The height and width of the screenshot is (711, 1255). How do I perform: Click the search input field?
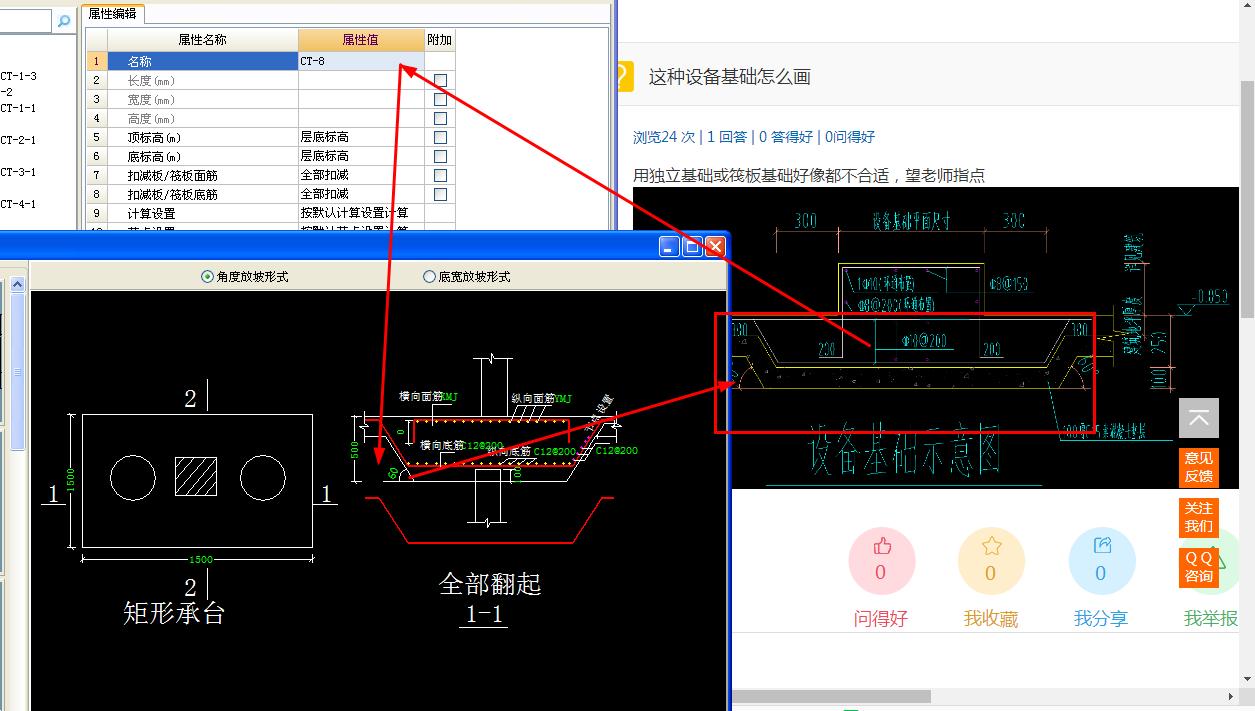point(26,20)
